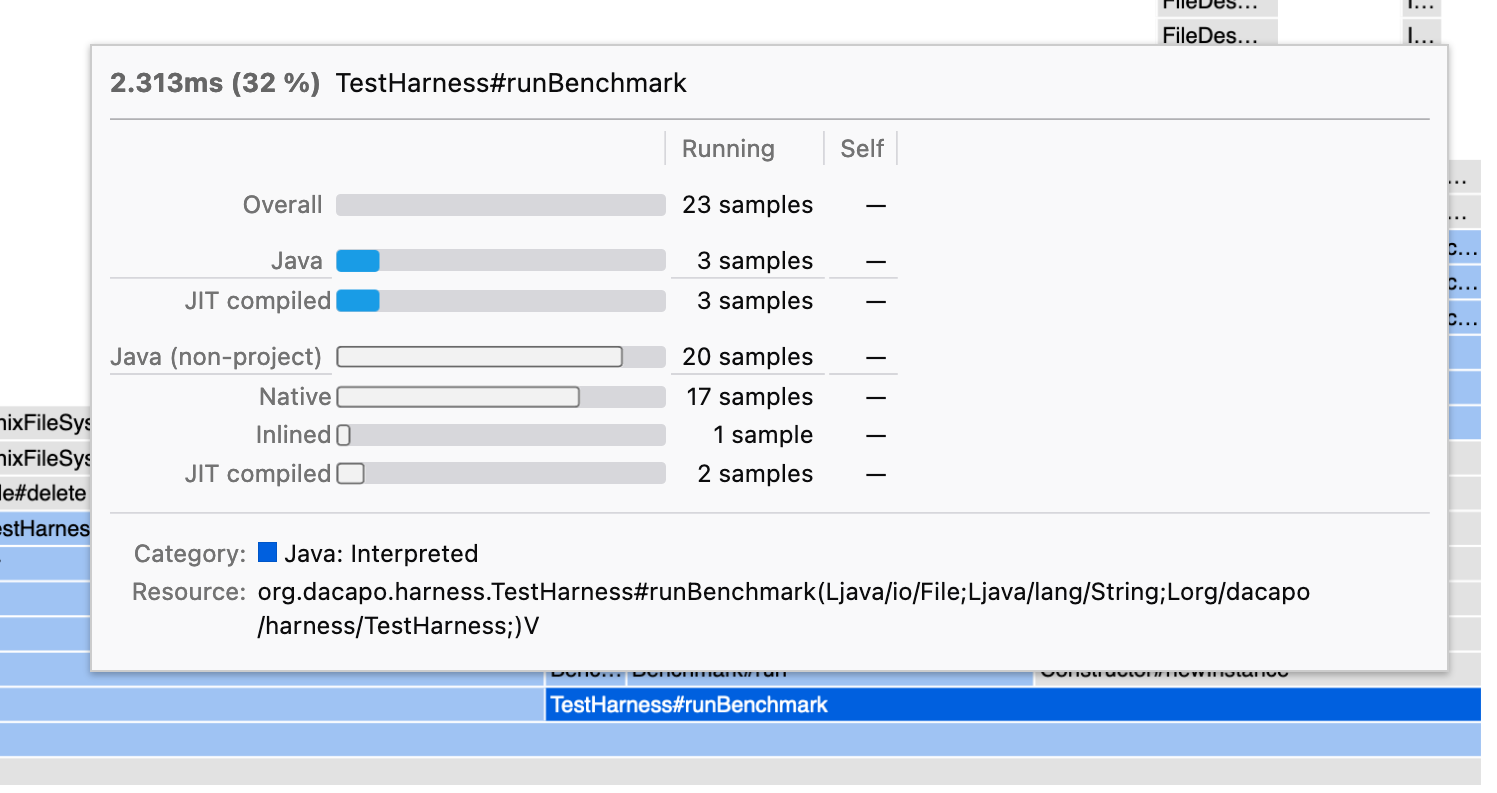
Task: Select the File#delete frame at left edge
Action: click(x=45, y=493)
